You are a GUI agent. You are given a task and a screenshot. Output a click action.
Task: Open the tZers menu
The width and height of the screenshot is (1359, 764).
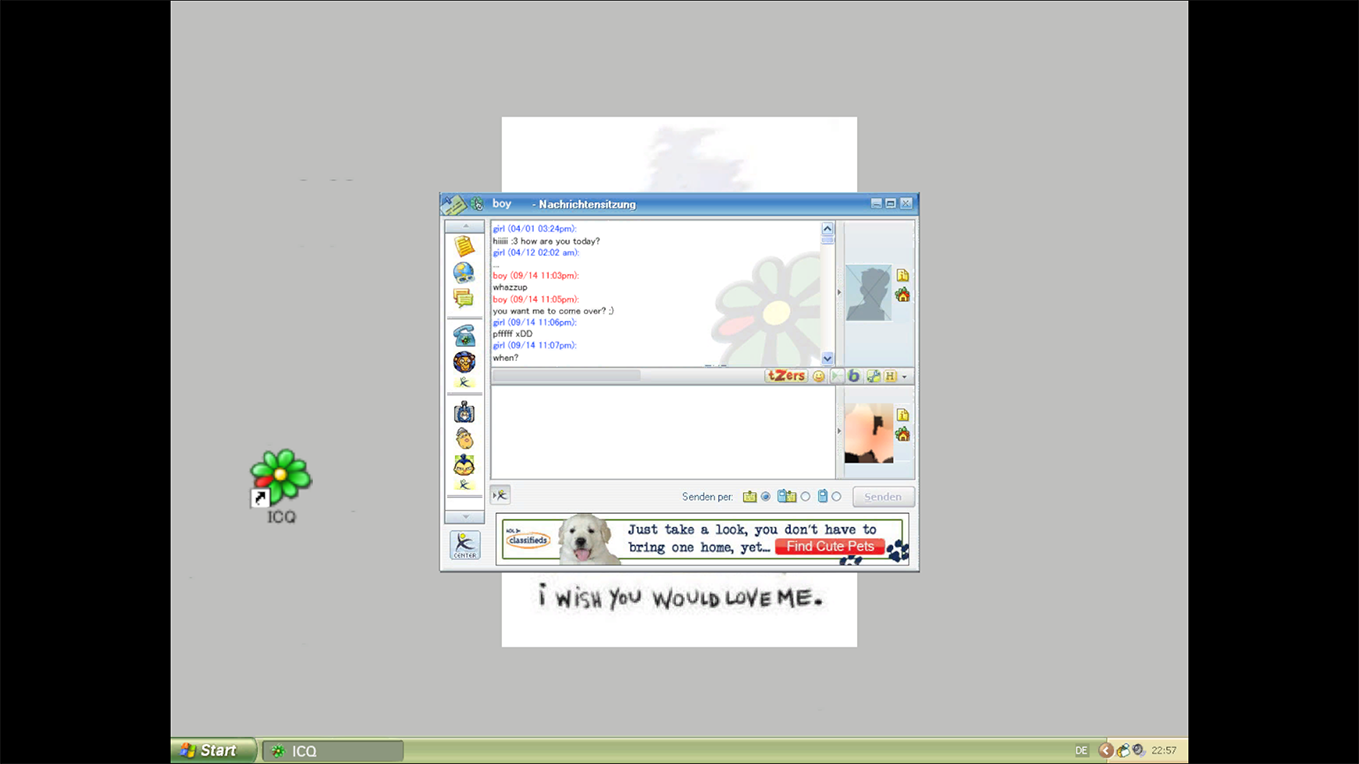point(786,376)
